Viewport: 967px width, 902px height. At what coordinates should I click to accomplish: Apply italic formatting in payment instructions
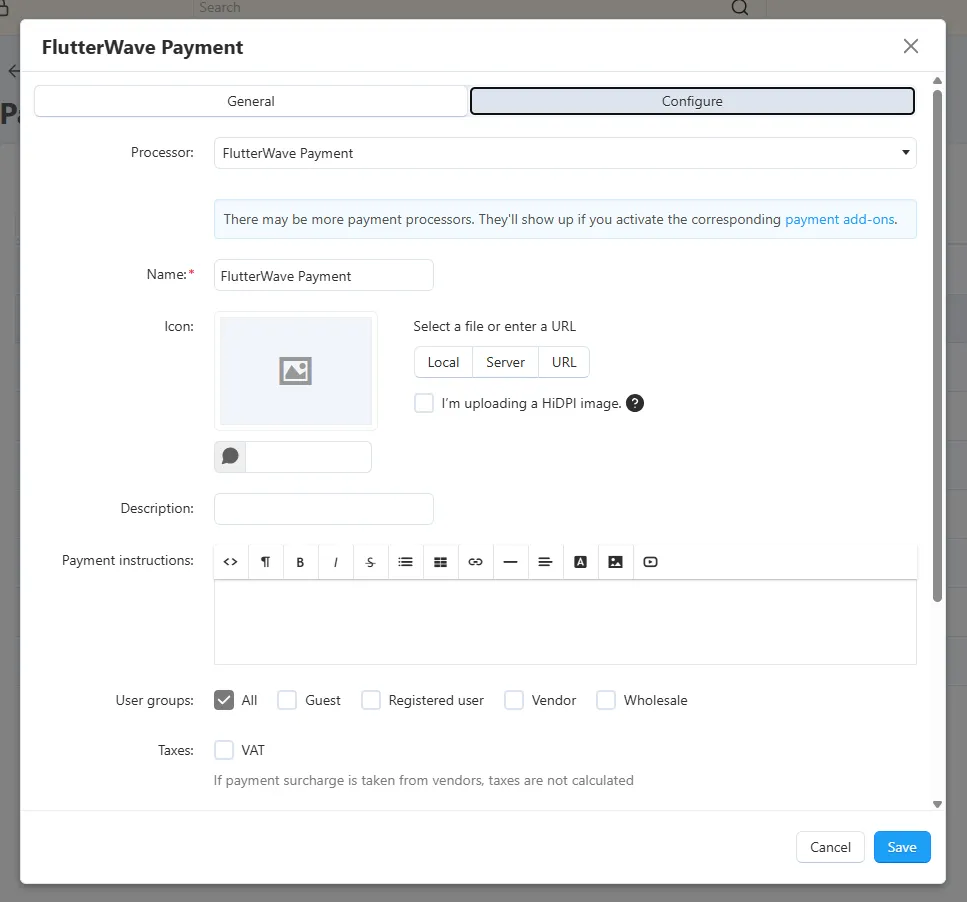pyautogui.click(x=335, y=562)
